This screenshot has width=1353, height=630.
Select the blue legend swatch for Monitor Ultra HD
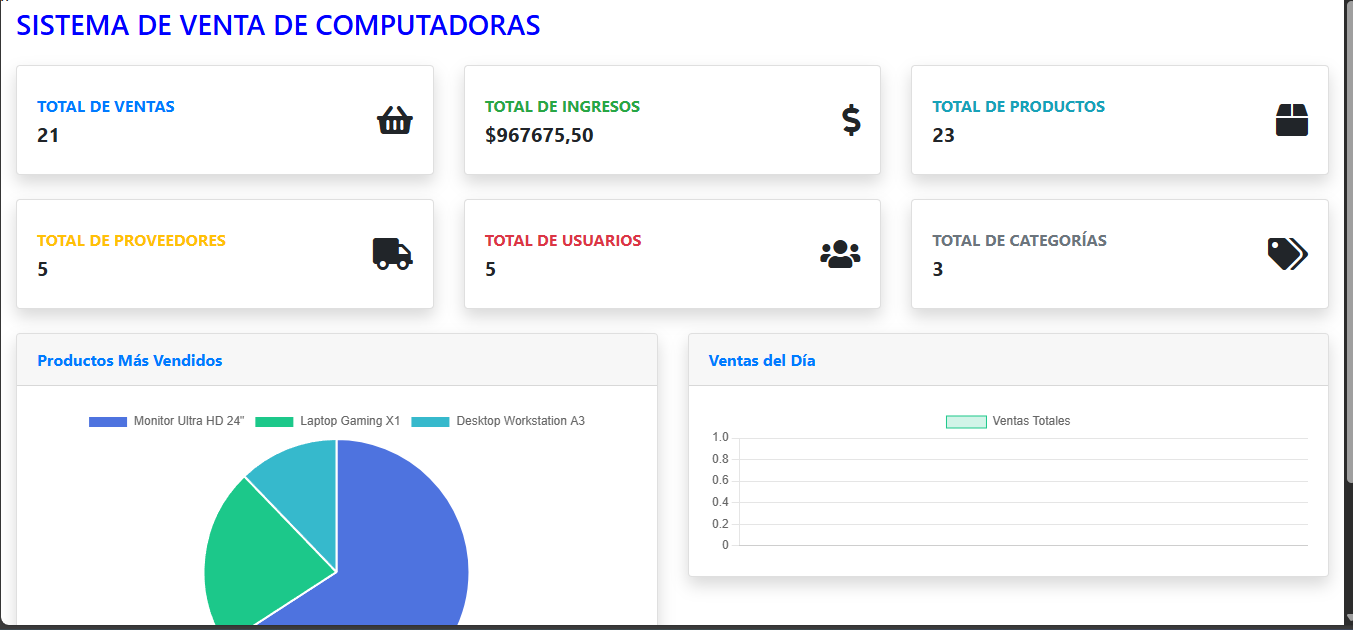point(106,421)
